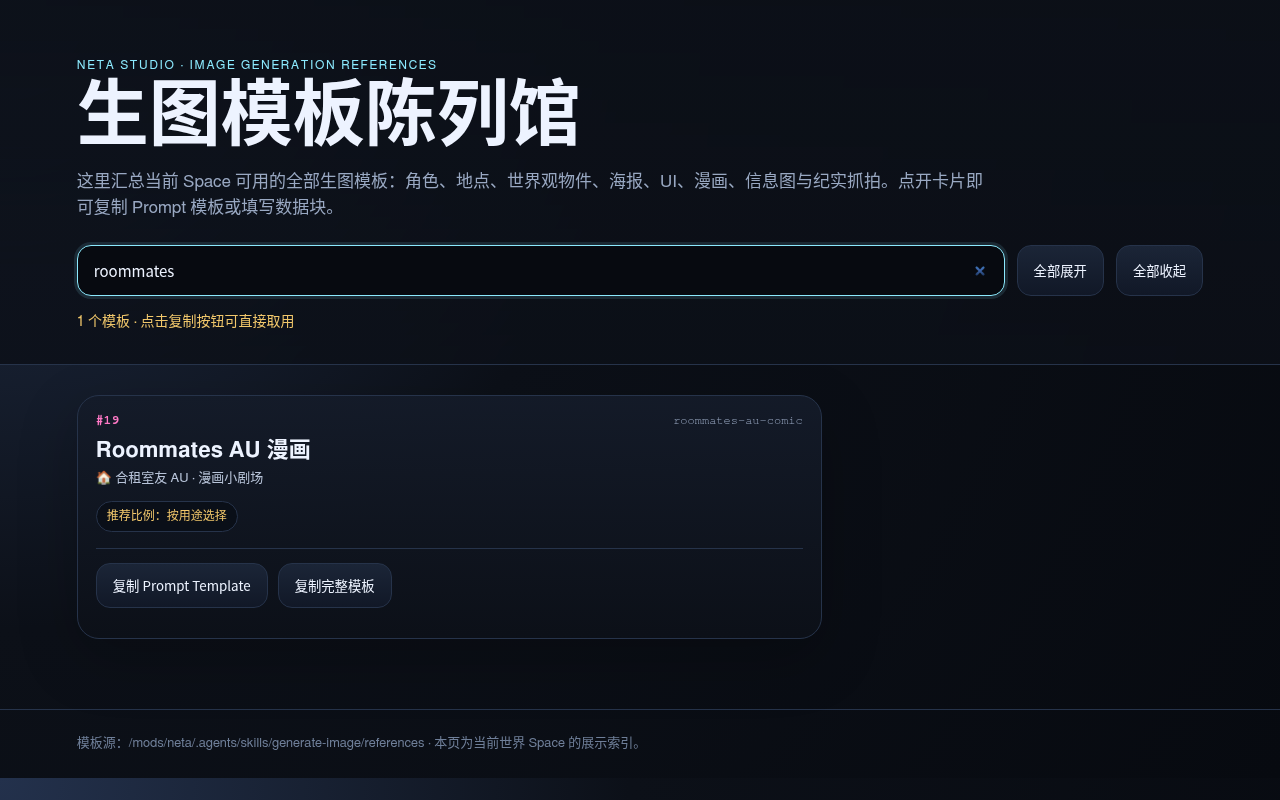Screen dimensions: 1280x800
Task: Click the footer text 本页为当前世界 Space 的展示索引
Action: coord(538,743)
